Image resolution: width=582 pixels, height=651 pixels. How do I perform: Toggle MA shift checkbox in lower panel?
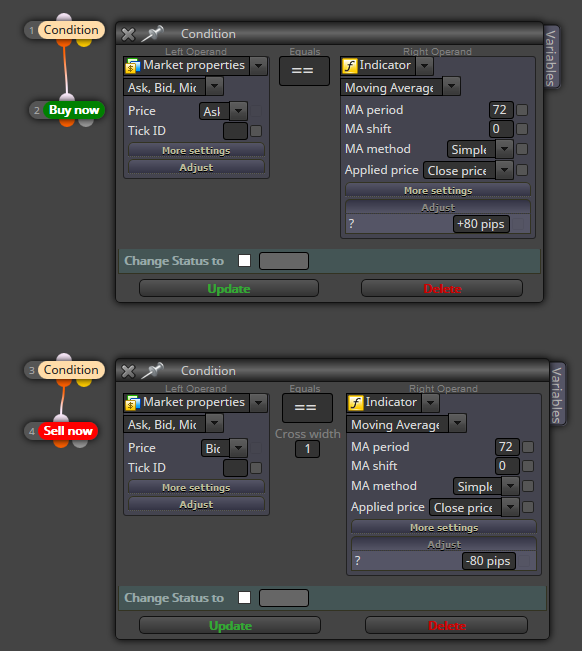[x=528, y=466]
